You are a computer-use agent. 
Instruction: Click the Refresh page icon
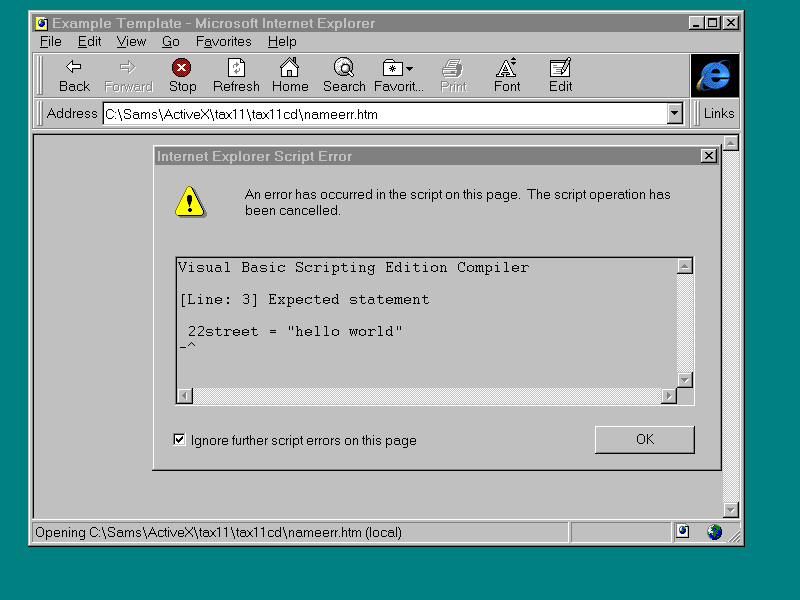[236, 68]
